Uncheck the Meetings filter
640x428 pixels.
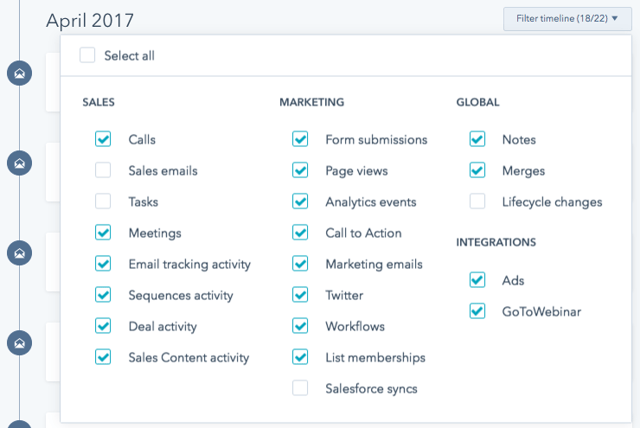pos(103,233)
